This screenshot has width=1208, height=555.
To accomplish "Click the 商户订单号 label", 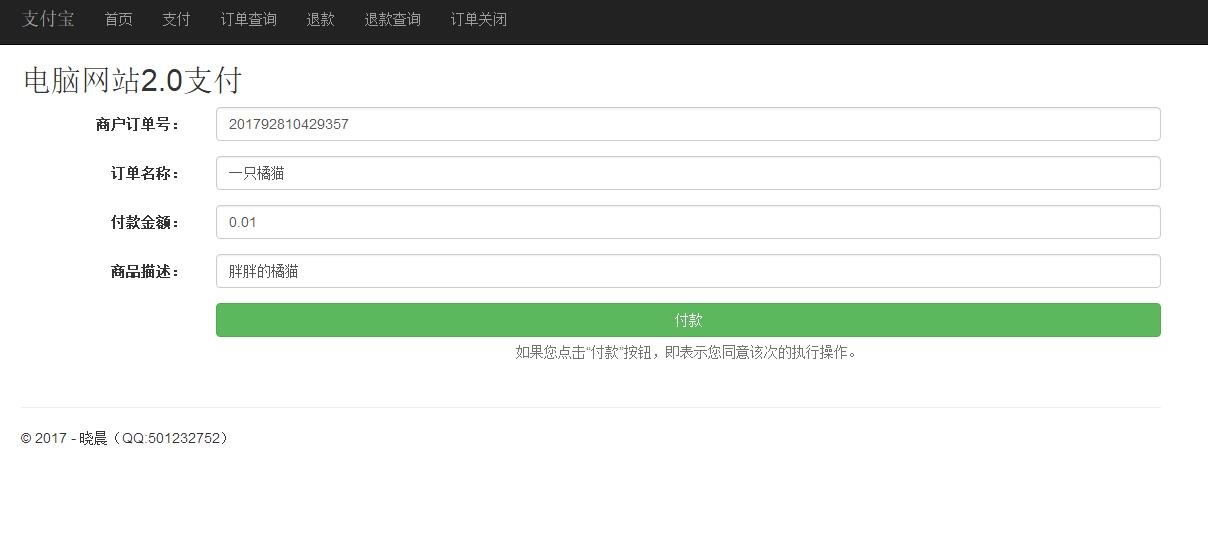I will click(138, 125).
